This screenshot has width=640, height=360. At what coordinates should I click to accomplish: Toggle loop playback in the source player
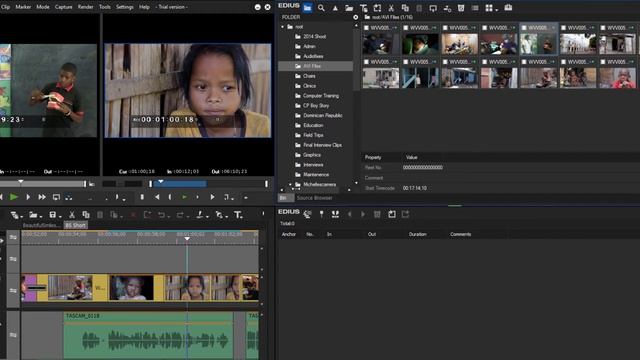pyautogui.click(x=56, y=197)
